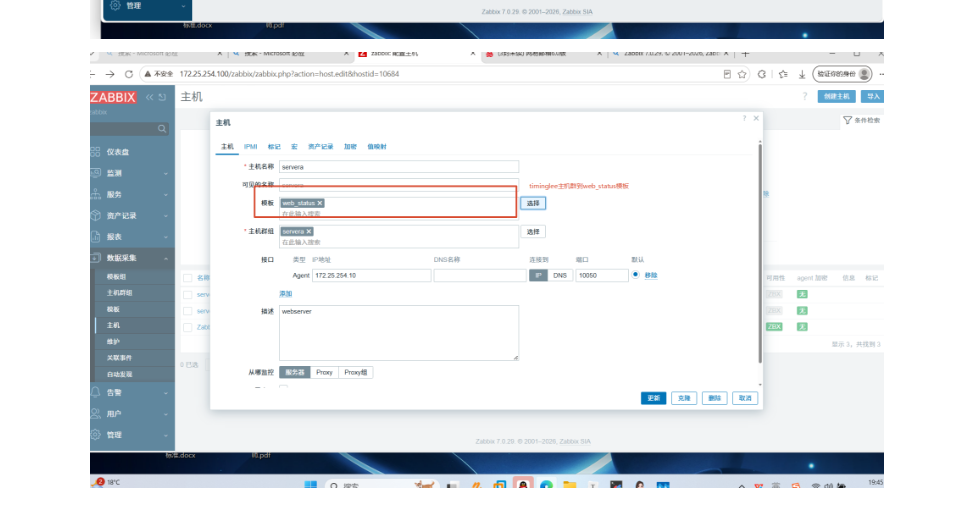Expand the 管理 sidebar menu
Screen dimensions: 955x505
point(132,435)
